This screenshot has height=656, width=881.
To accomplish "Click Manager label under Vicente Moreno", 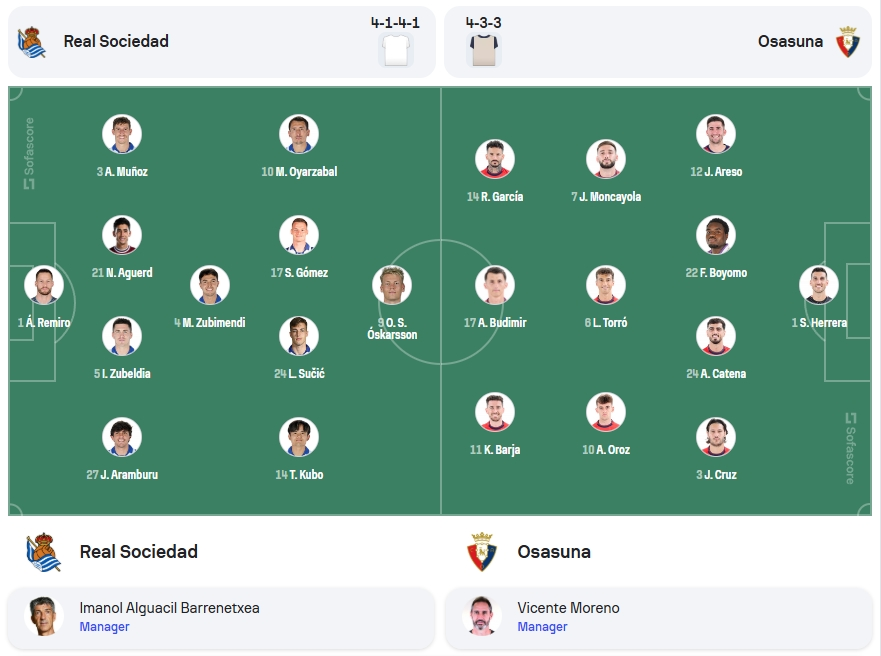I will click(x=542, y=627).
